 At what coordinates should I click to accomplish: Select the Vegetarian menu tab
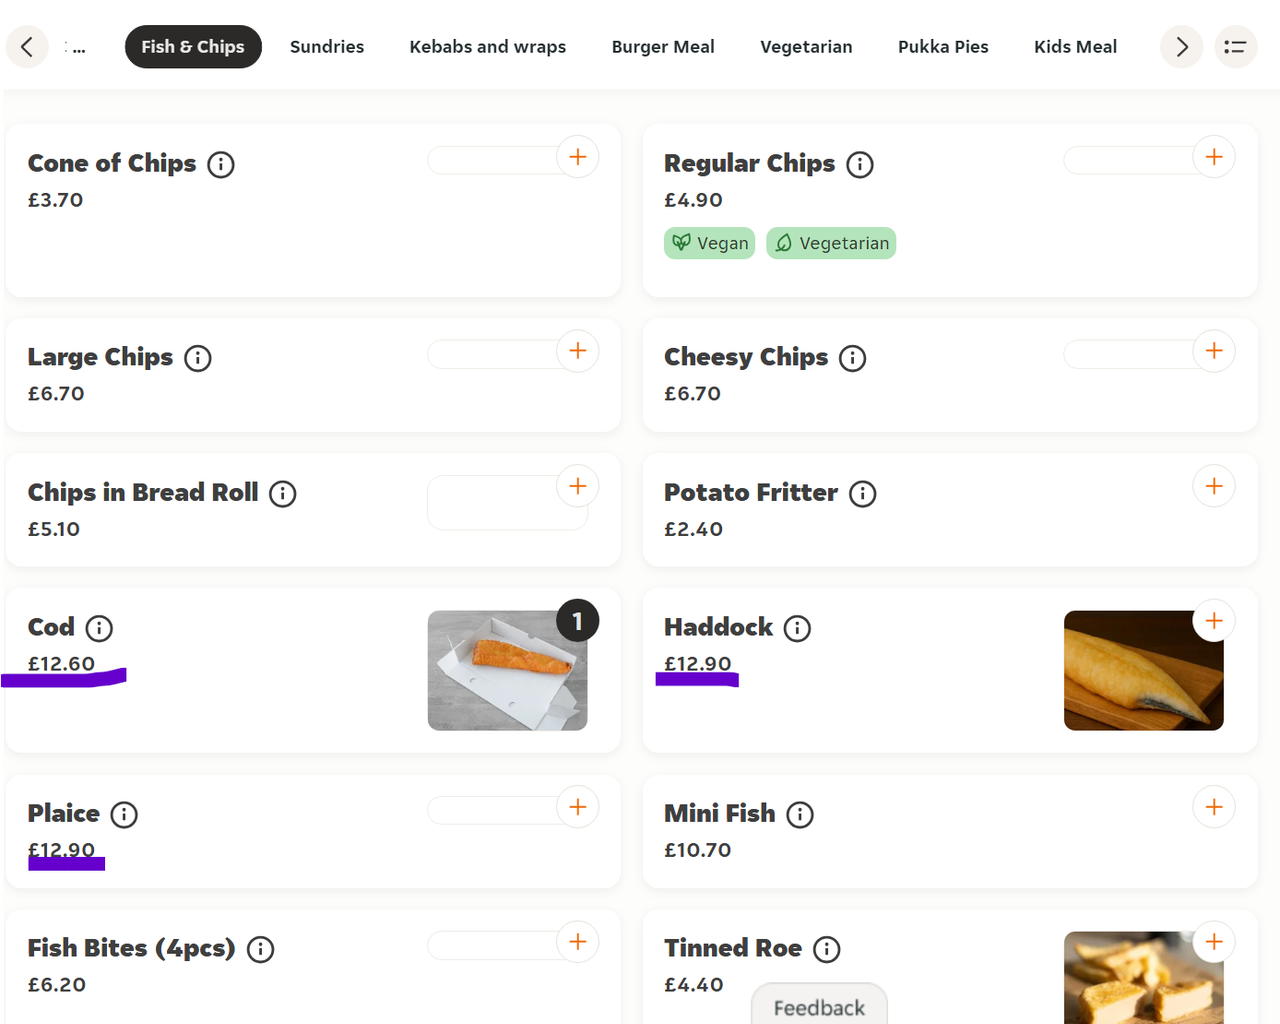point(806,47)
